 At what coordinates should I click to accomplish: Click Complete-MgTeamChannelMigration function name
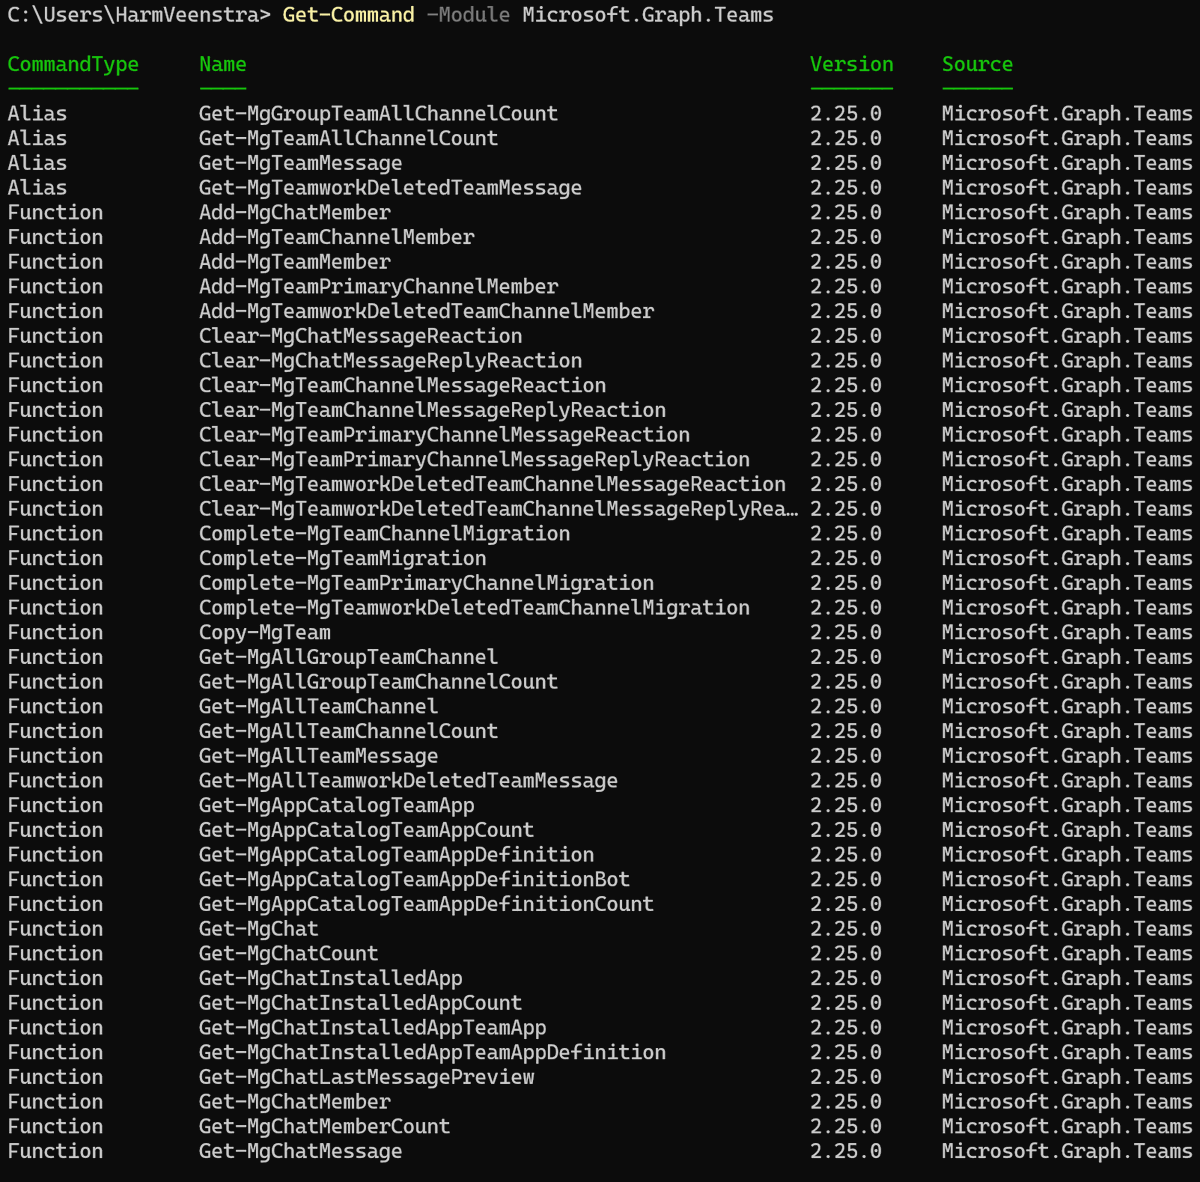click(x=385, y=534)
